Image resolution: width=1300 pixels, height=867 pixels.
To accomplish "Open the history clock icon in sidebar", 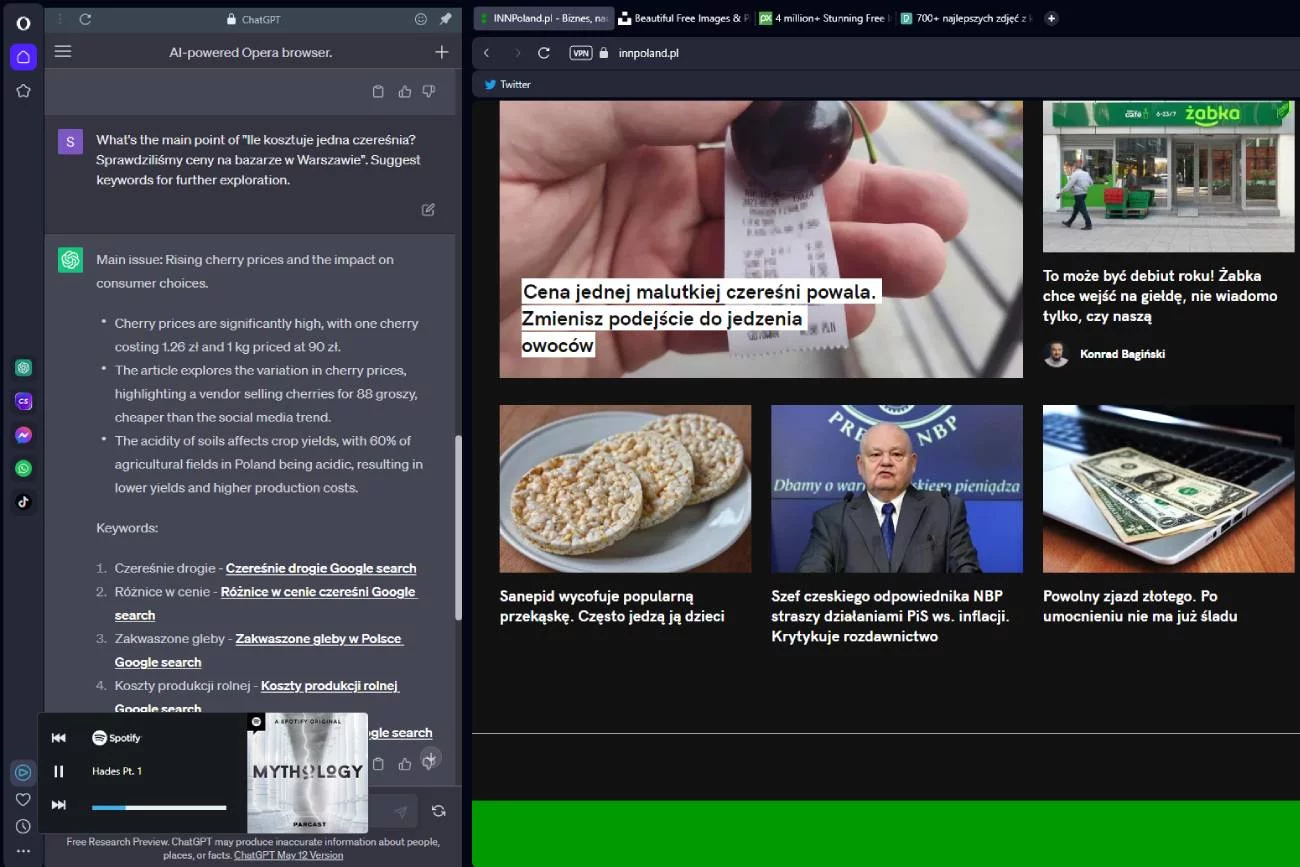I will coord(23,826).
